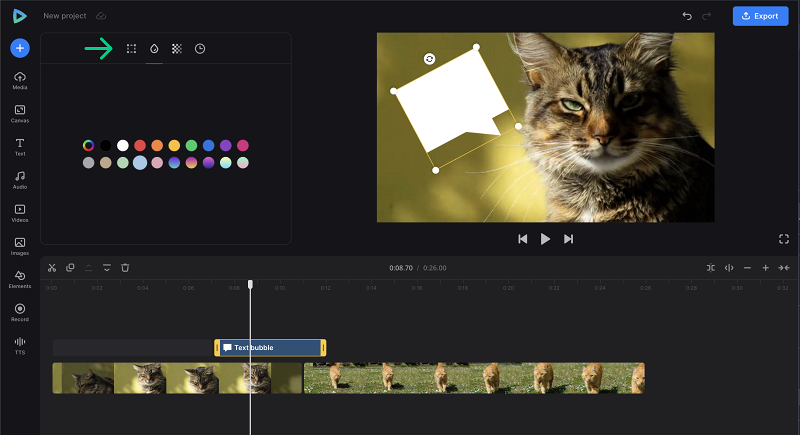Viewport: 800px width, 435px height.
Task: Select the yellow color swatch
Action: coord(174,145)
